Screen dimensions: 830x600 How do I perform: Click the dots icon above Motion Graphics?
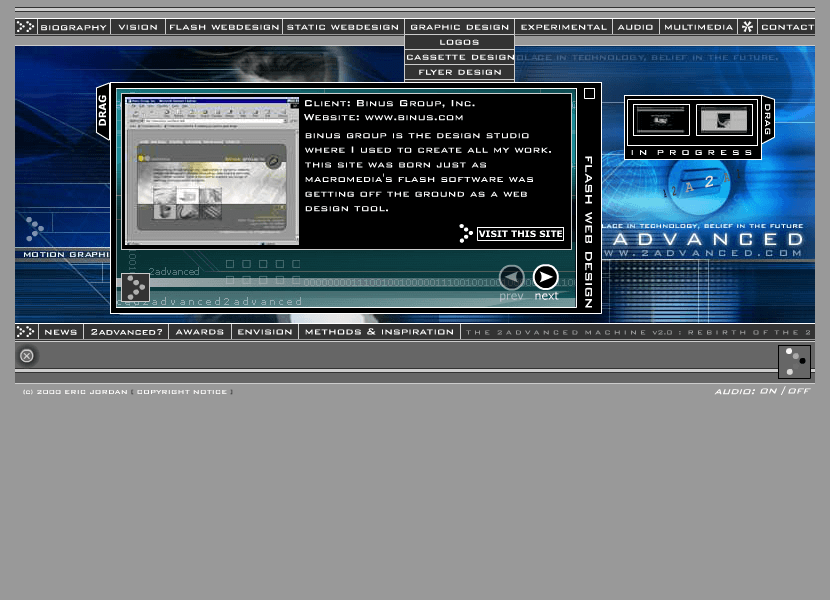pyautogui.click(x=34, y=228)
